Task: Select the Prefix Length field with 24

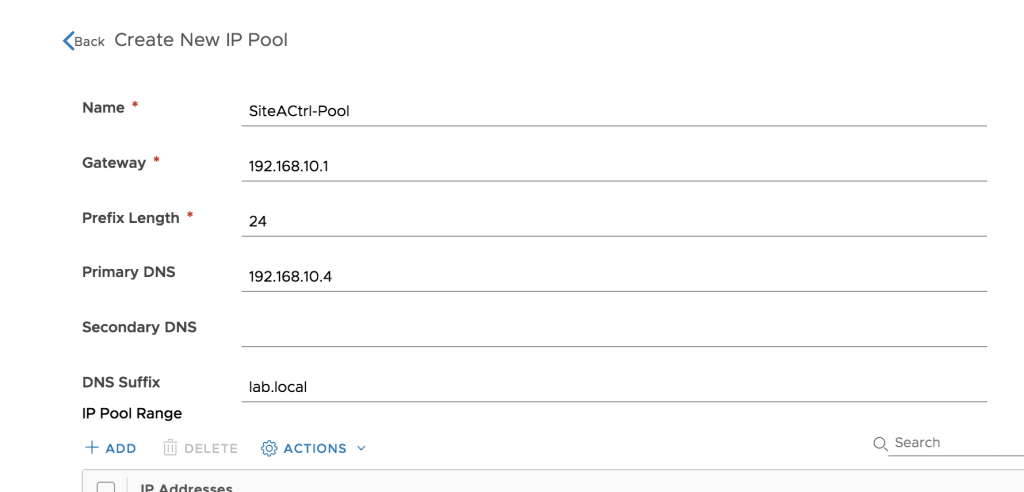Action: click(x=614, y=222)
